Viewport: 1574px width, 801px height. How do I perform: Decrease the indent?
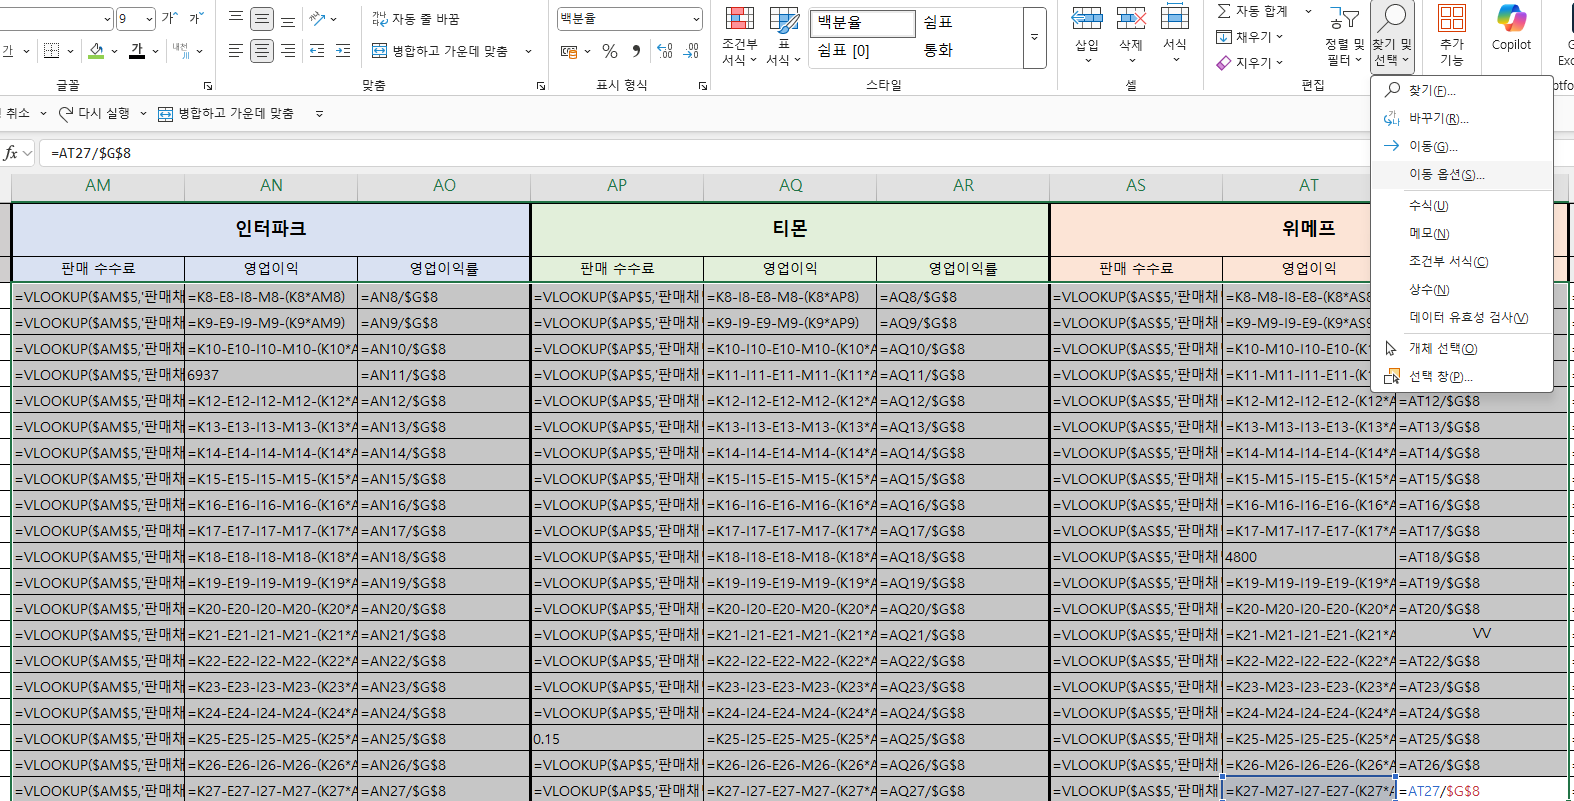point(317,50)
